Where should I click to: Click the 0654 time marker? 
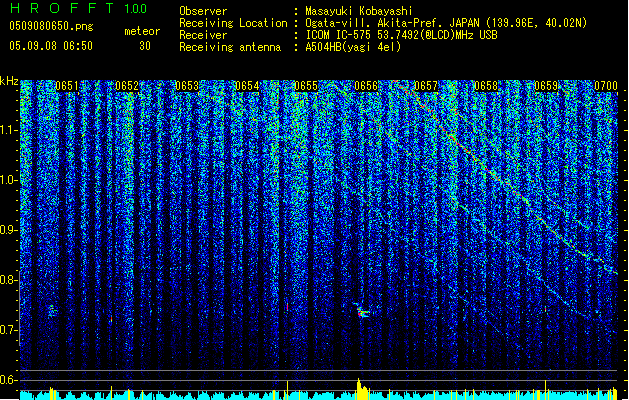click(x=247, y=86)
